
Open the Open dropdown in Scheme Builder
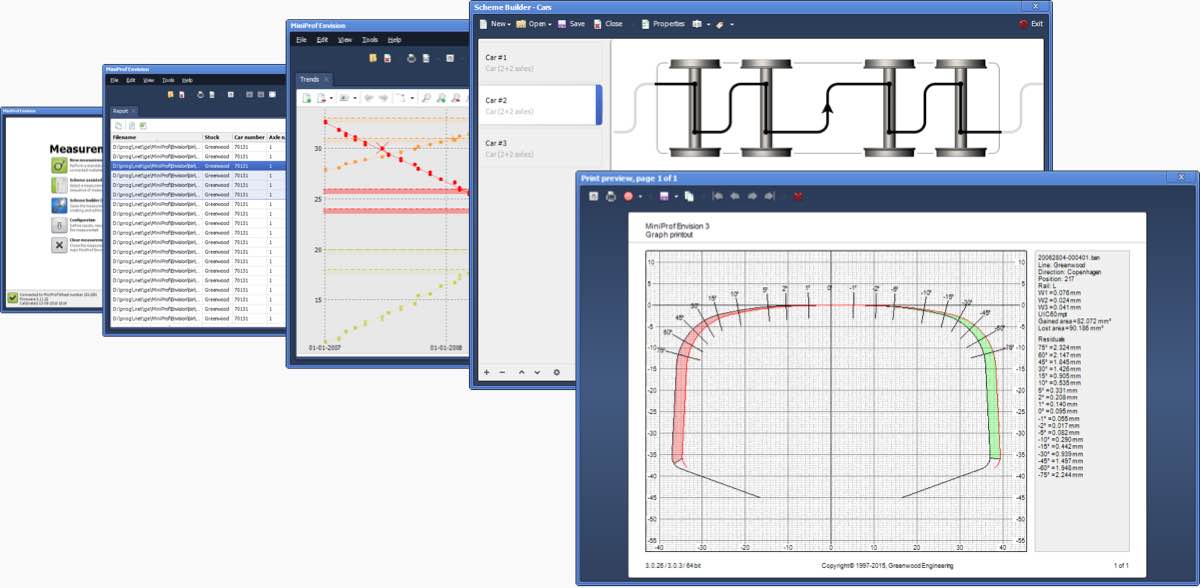point(550,24)
